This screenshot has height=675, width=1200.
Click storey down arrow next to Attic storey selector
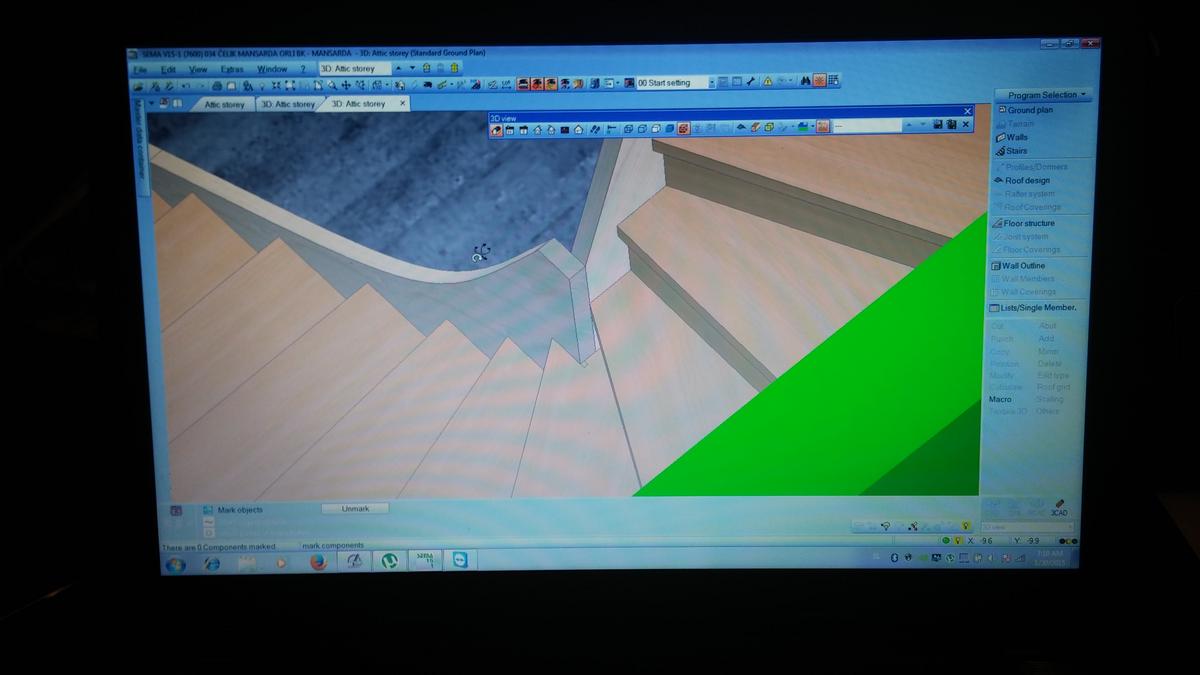[x=414, y=68]
